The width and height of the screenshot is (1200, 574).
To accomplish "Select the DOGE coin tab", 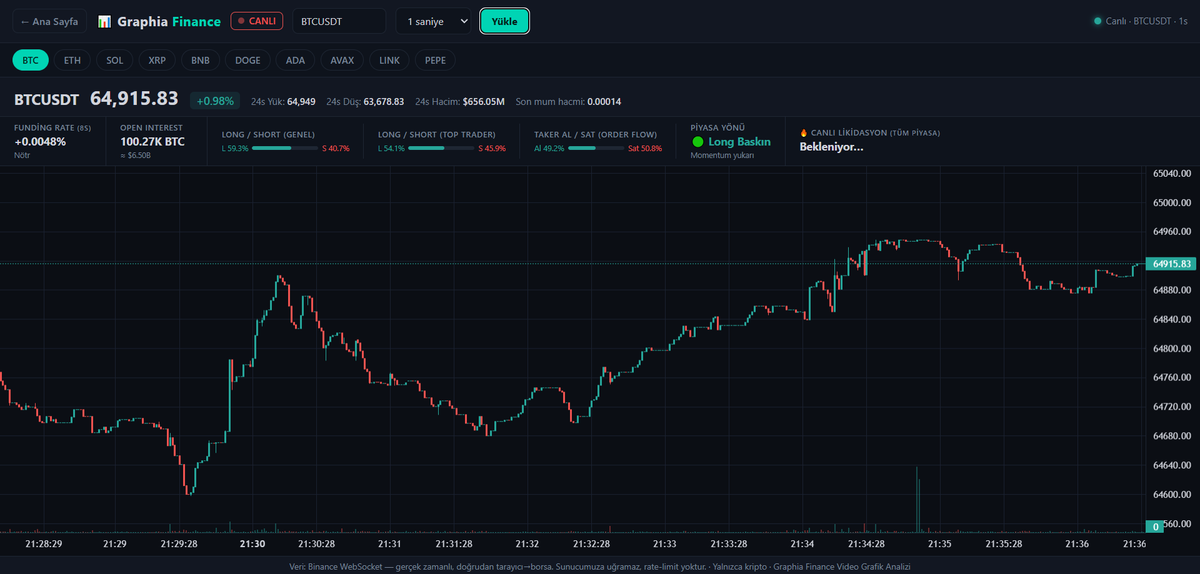I will point(248,60).
